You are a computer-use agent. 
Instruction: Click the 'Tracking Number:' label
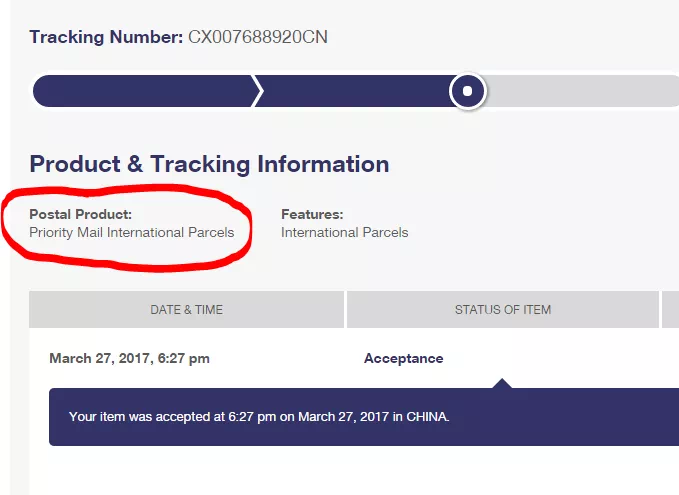(x=106, y=38)
